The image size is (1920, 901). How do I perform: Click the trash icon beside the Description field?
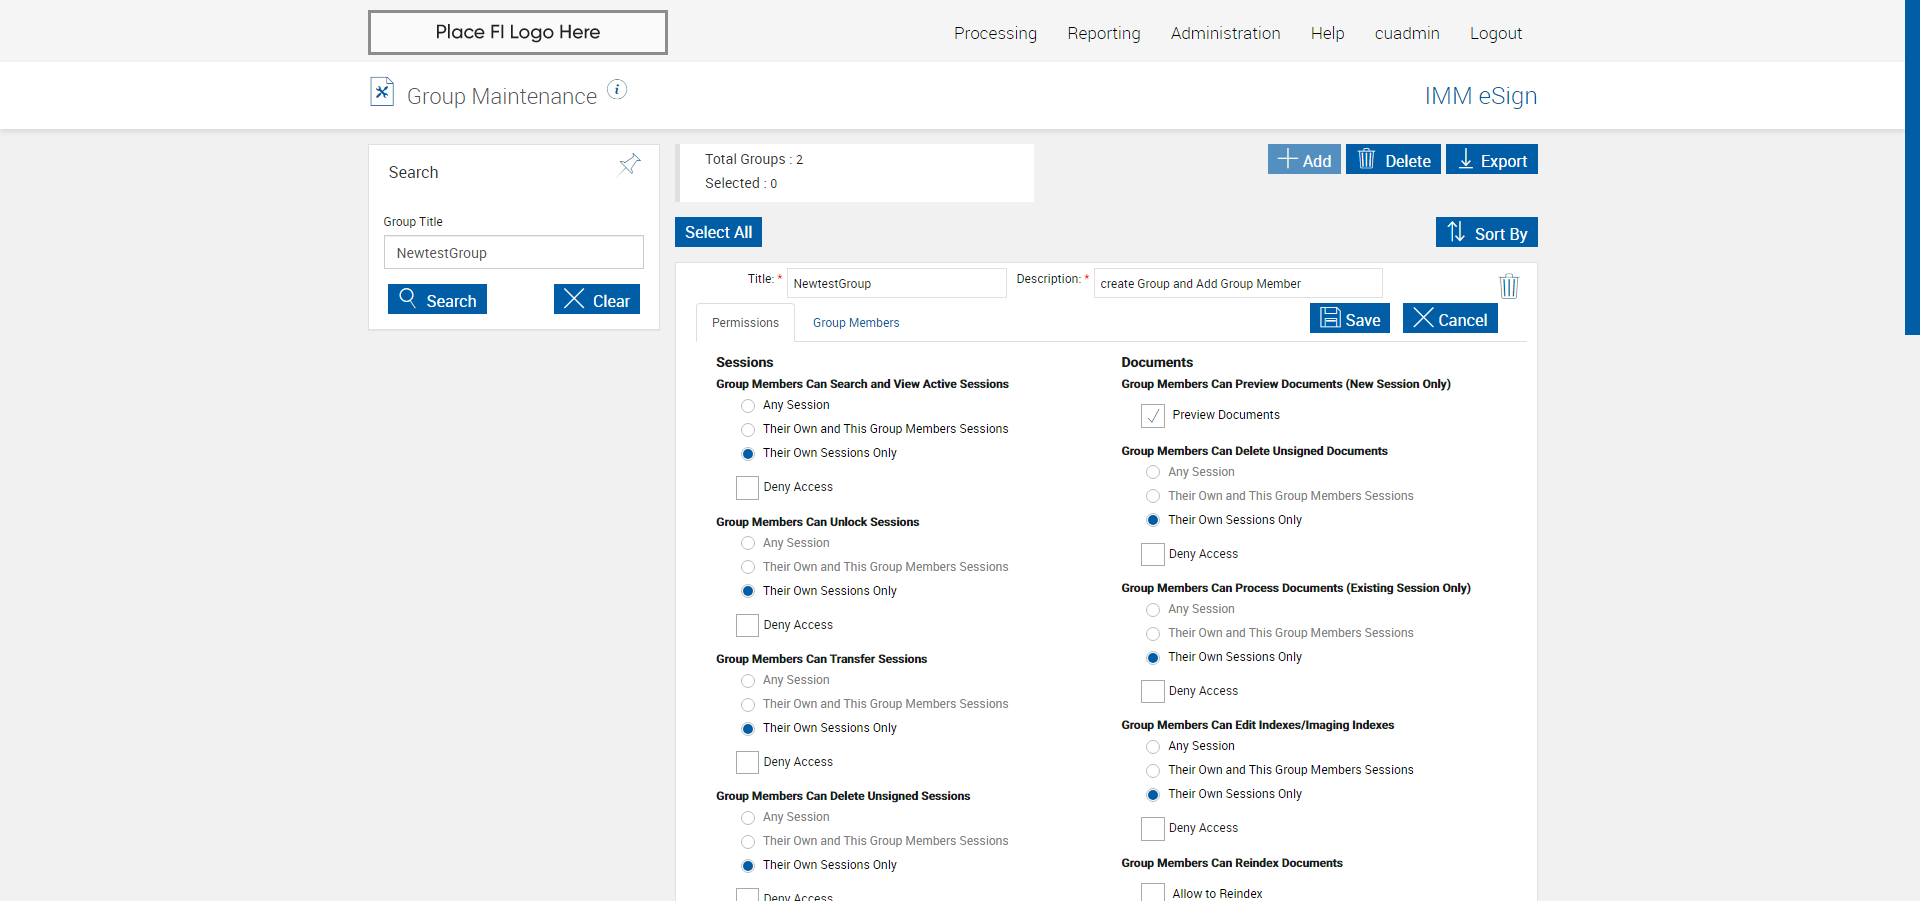coord(1508,287)
